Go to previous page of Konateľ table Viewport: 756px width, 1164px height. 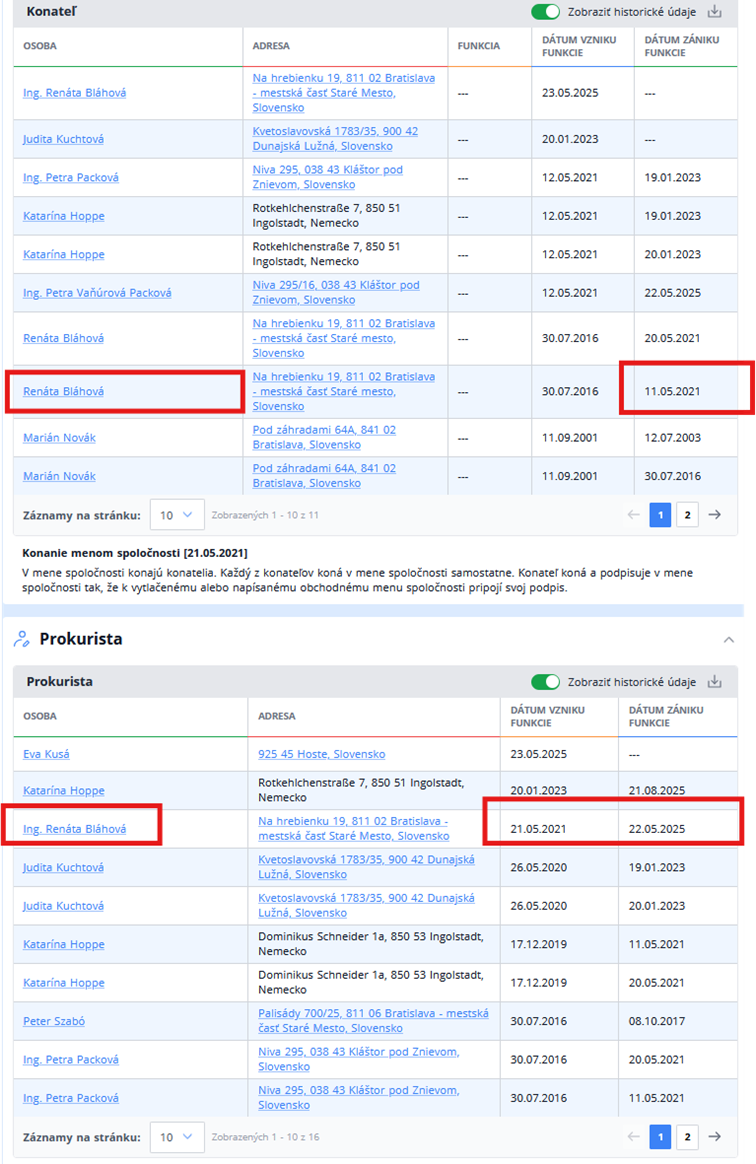coord(633,514)
